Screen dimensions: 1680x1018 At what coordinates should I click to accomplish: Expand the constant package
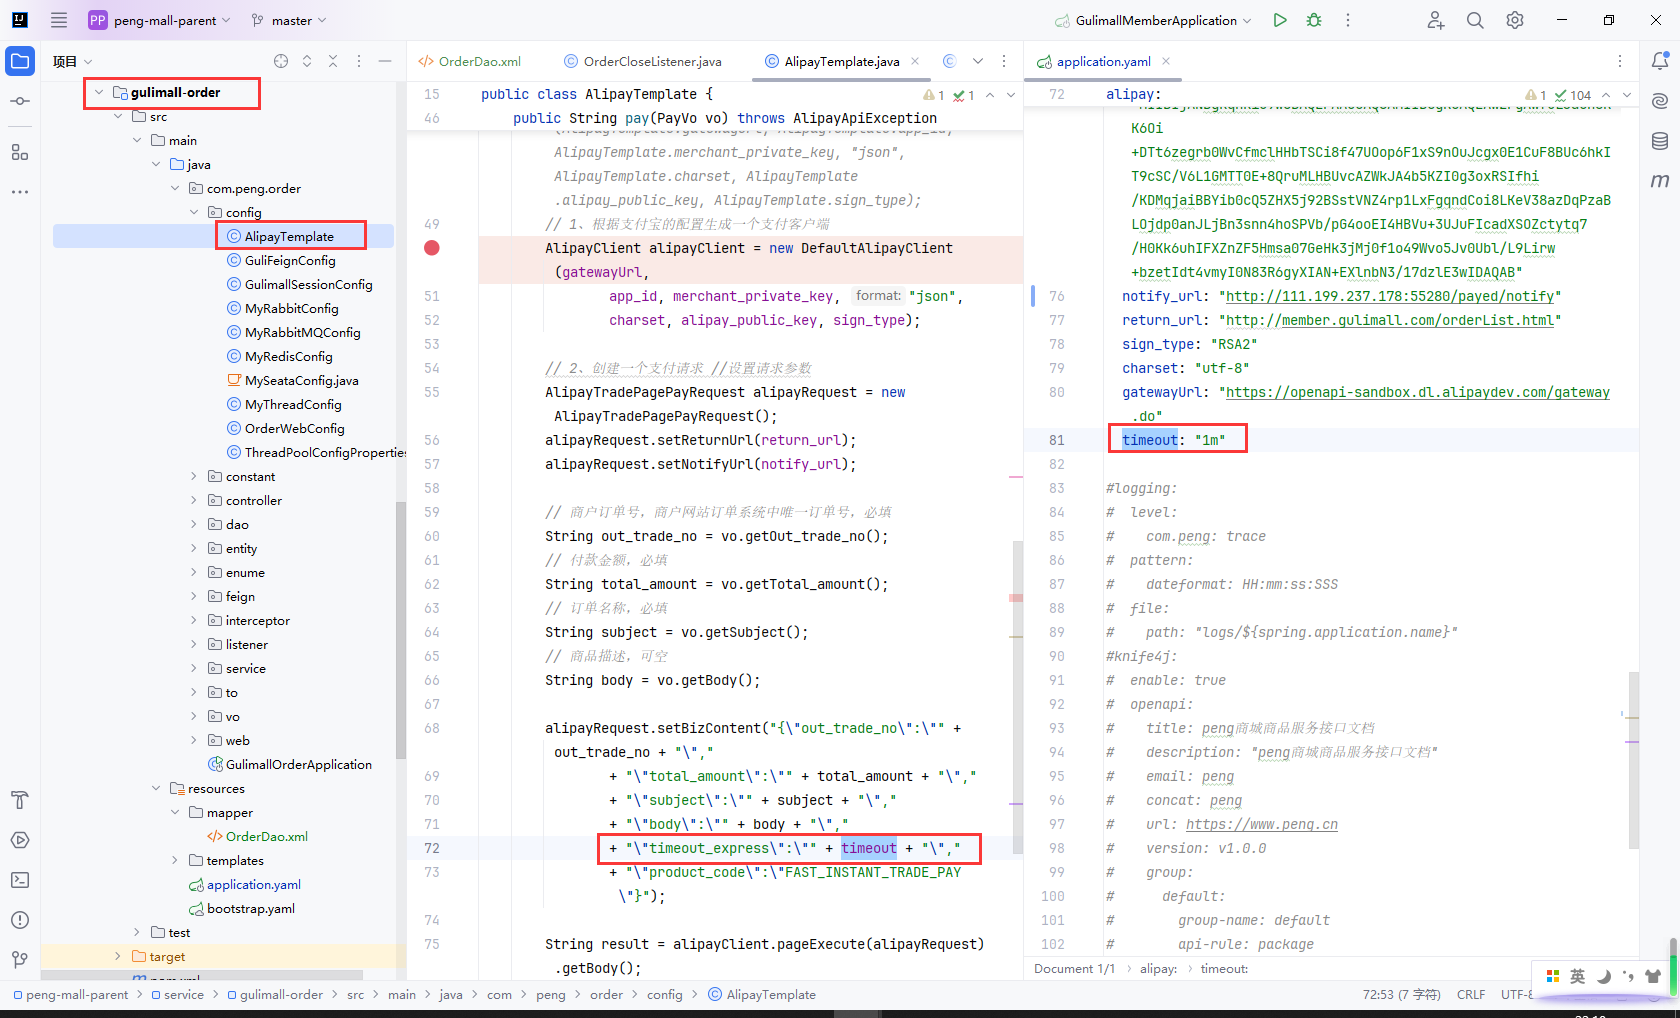pyautogui.click(x=194, y=476)
